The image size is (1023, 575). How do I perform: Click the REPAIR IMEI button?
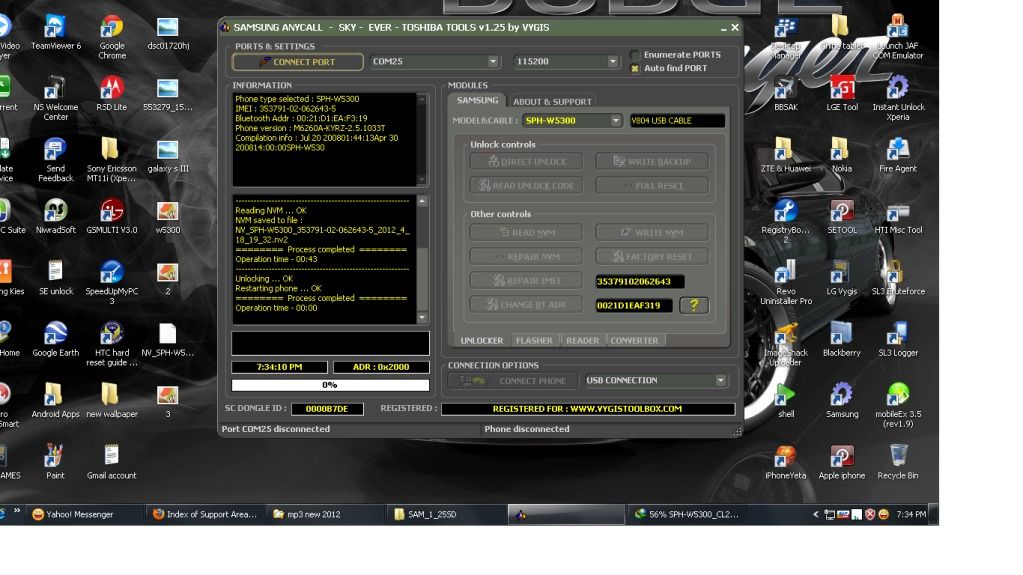click(x=527, y=281)
